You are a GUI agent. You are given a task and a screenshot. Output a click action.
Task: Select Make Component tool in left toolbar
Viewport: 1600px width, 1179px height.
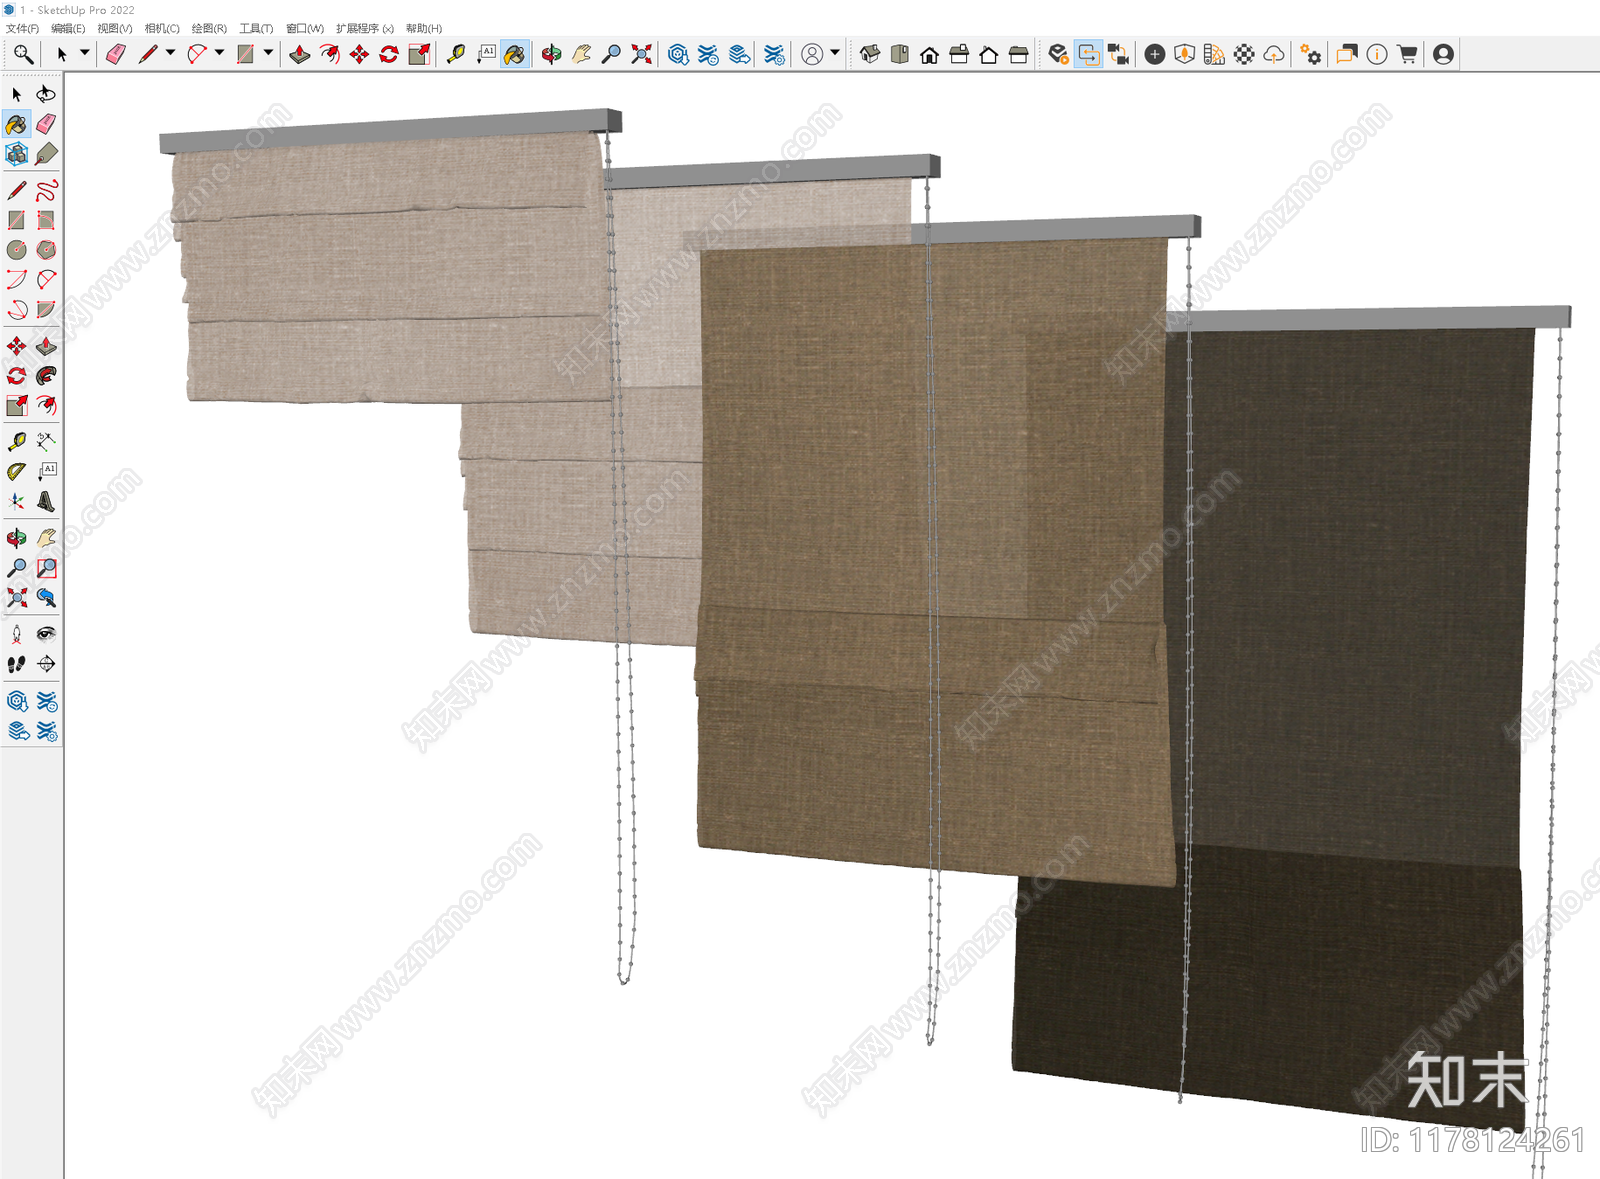(x=17, y=154)
